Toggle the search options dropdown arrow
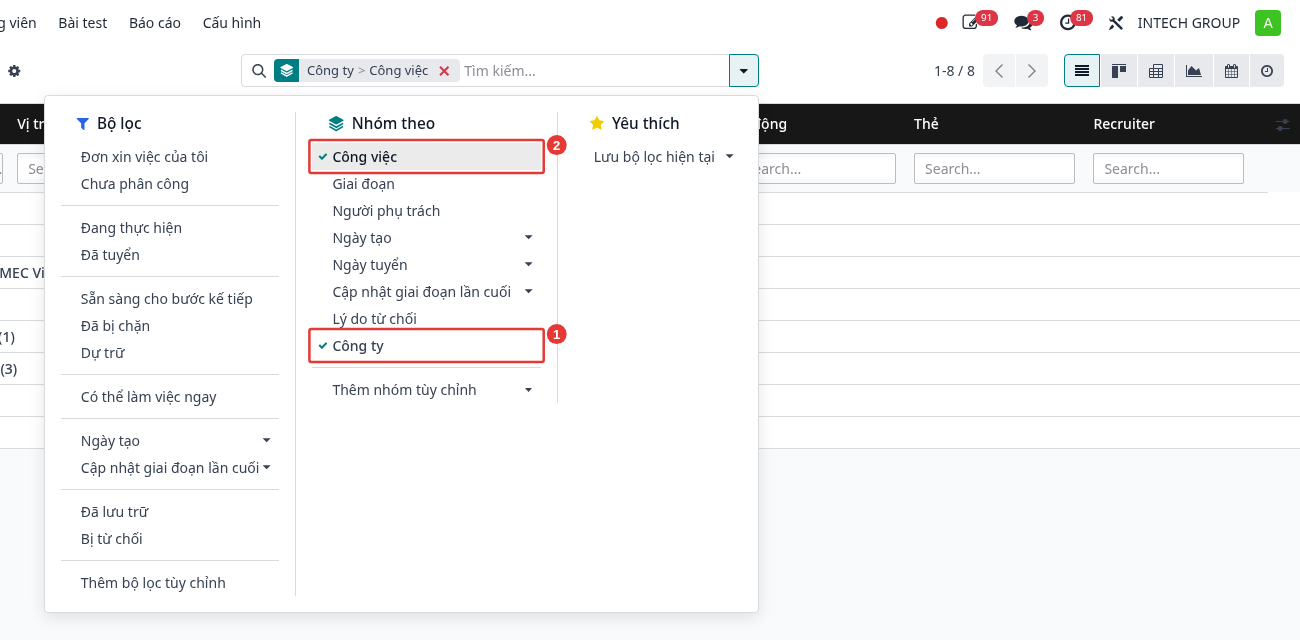Image resolution: width=1300 pixels, height=640 pixels. tap(743, 71)
